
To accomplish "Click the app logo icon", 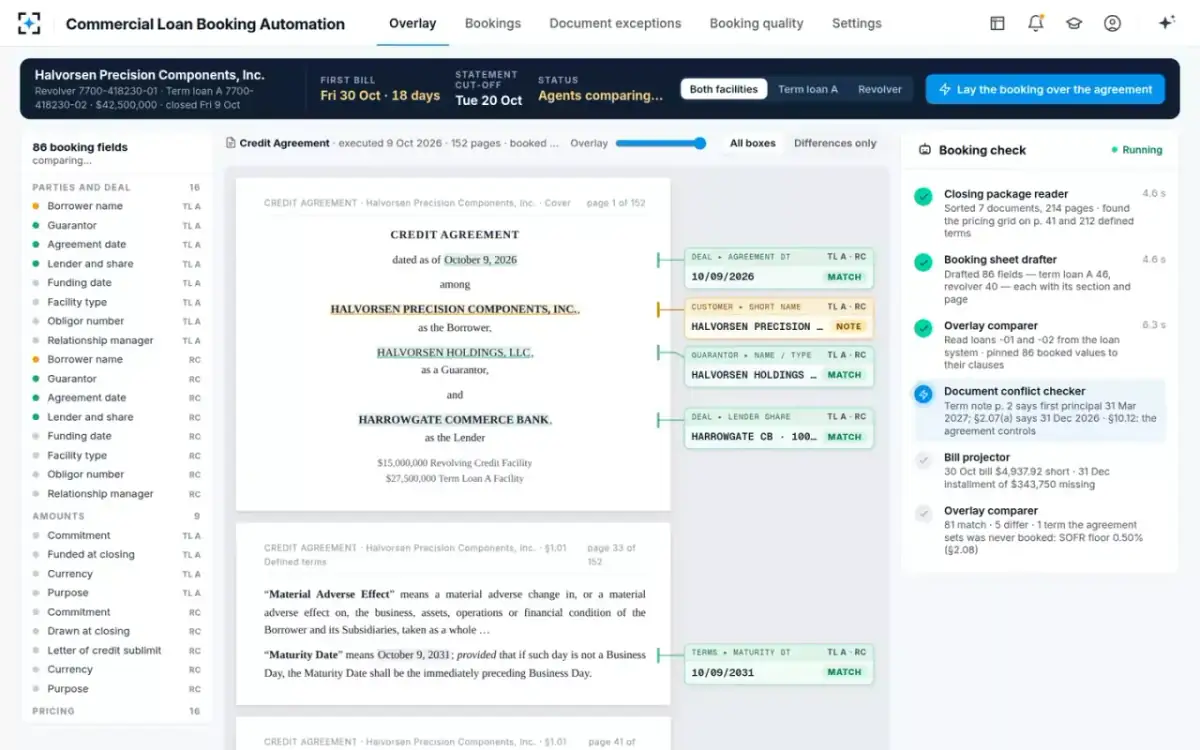I will [x=29, y=23].
